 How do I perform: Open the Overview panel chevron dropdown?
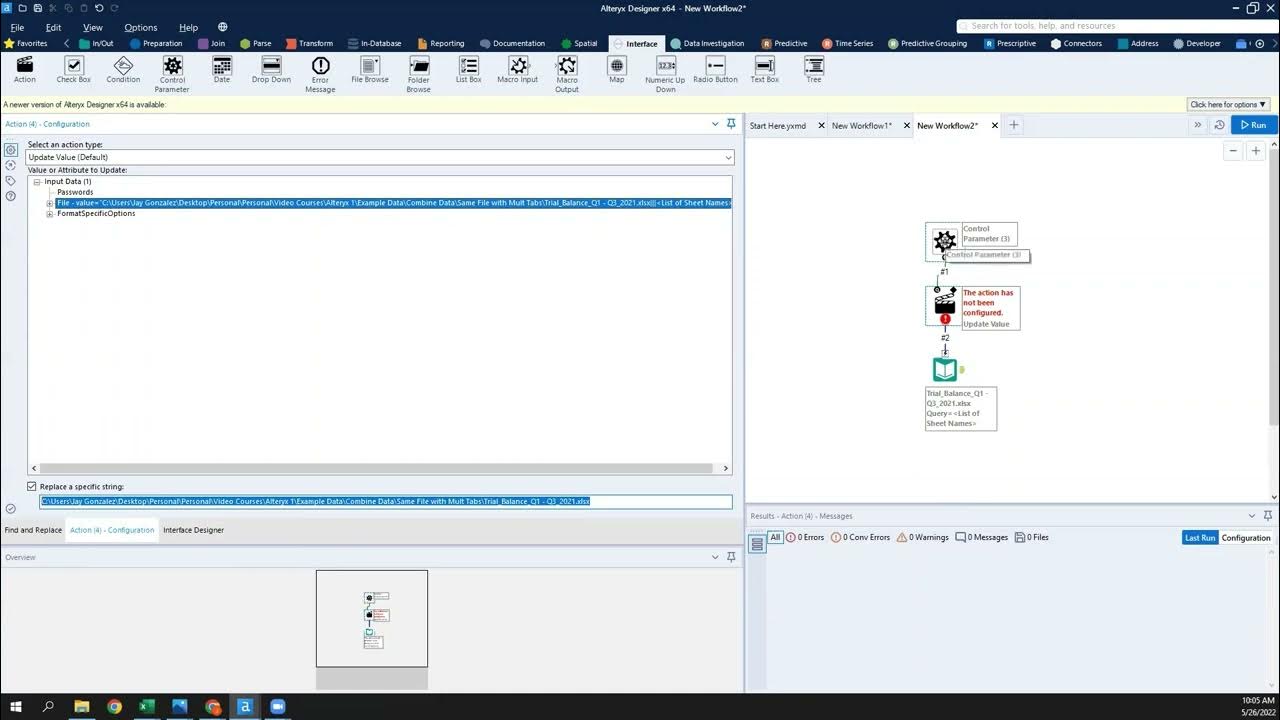pos(715,557)
